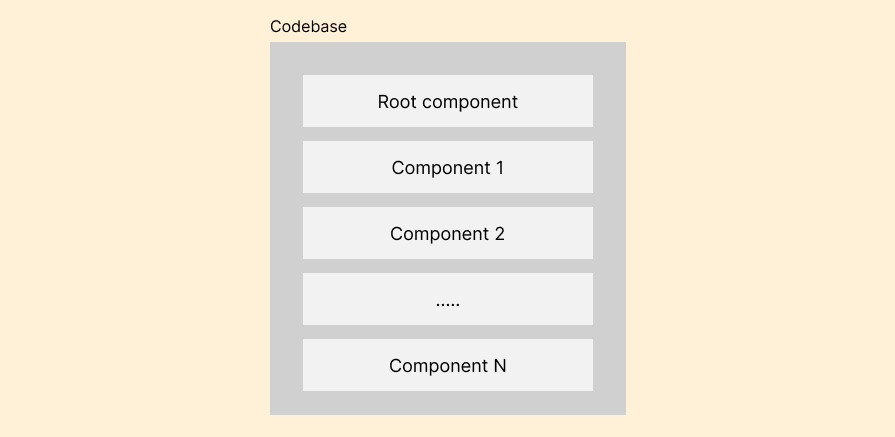
Task: Click gray gap below Component 2 box
Action: point(448,266)
